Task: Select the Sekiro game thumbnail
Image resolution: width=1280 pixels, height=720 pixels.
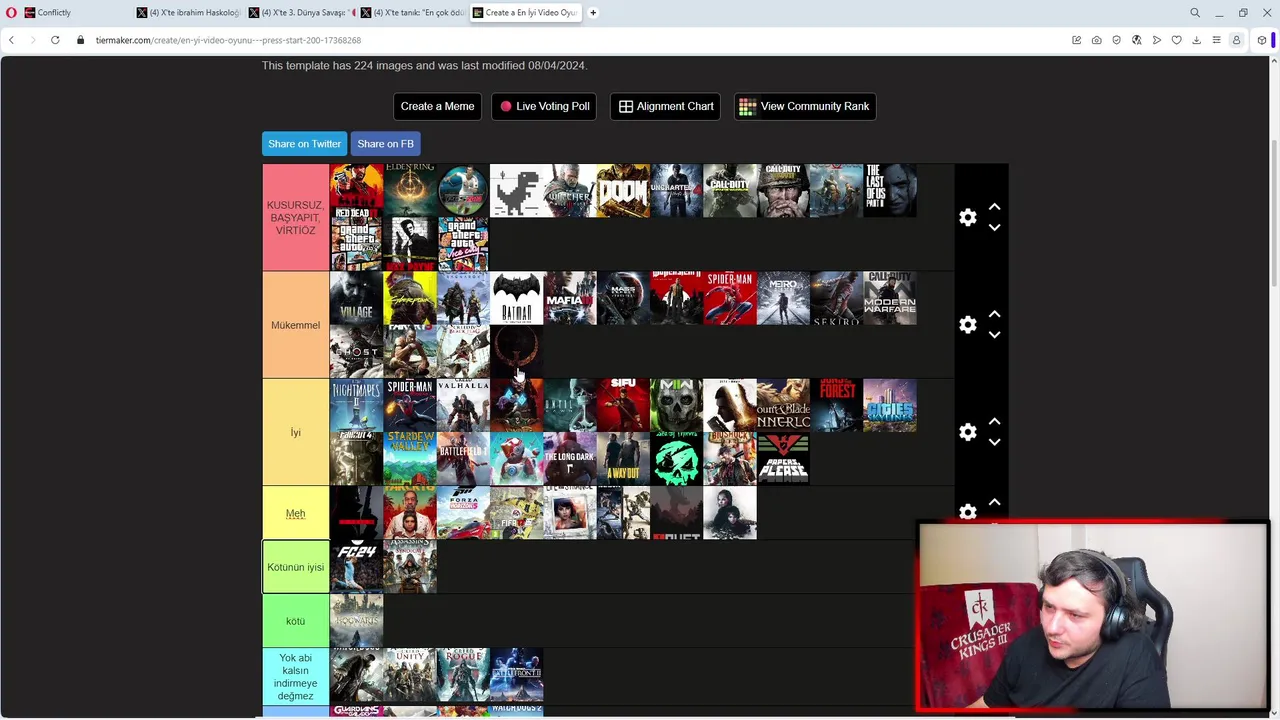Action: coord(836,298)
